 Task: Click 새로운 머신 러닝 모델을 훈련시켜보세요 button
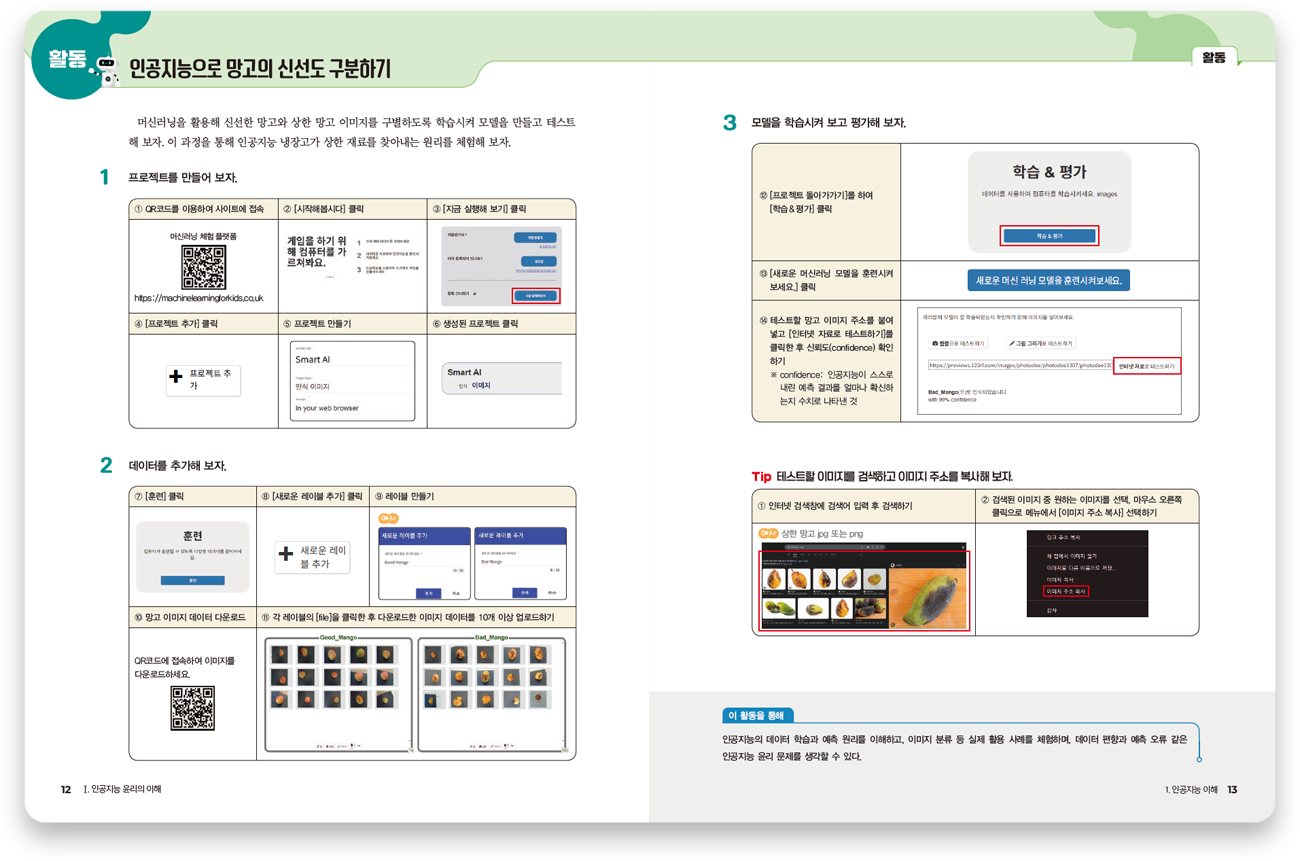(x=1048, y=280)
